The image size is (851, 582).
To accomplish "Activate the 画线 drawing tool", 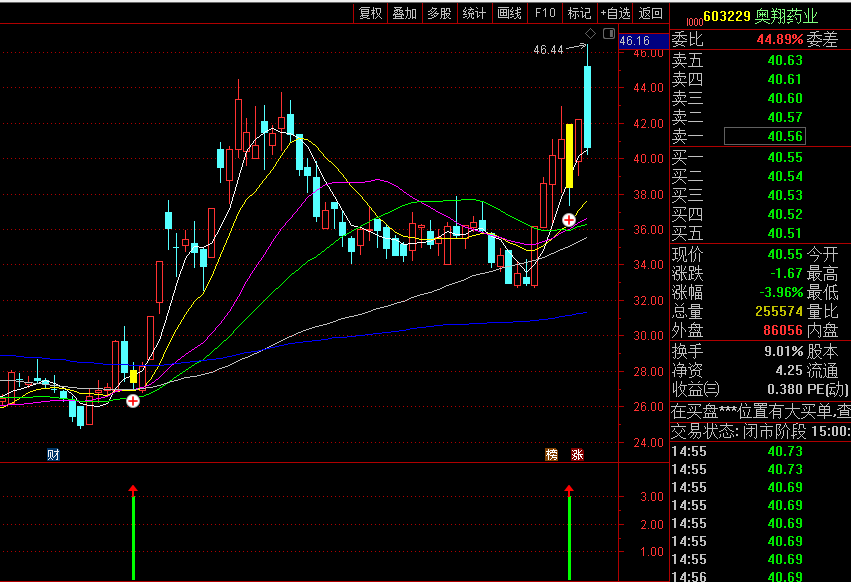I will click(x=510, y=13).
